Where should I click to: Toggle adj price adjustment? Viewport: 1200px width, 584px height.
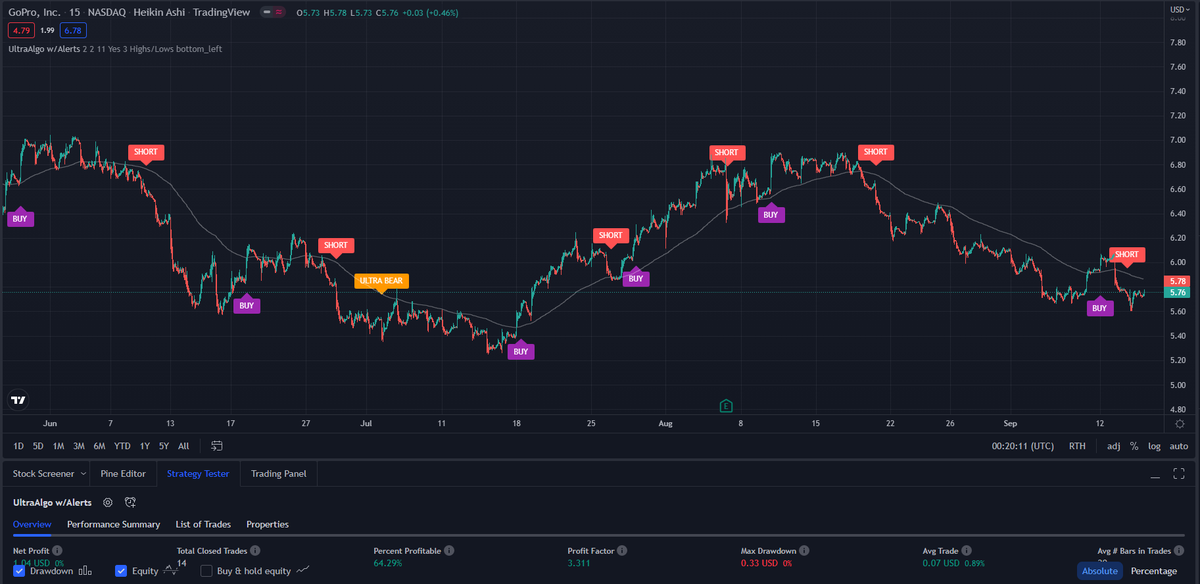[1114, 446]
